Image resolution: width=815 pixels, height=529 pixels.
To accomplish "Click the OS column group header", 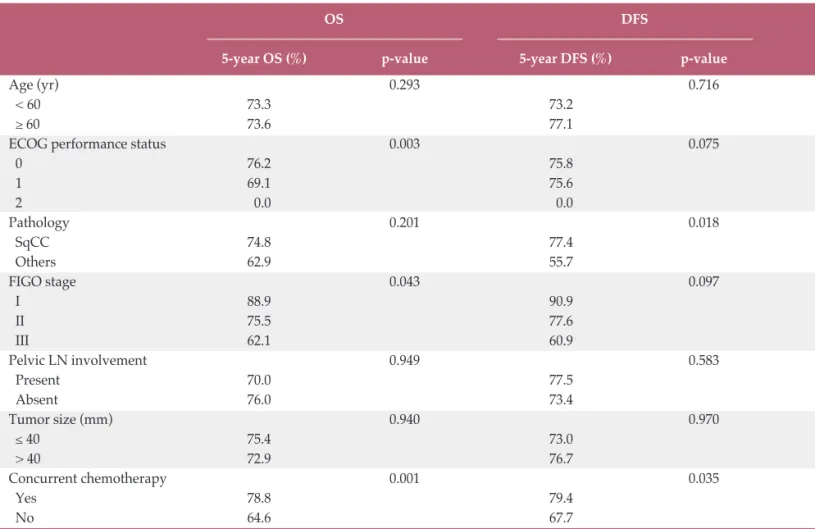I will coord(334,19).
